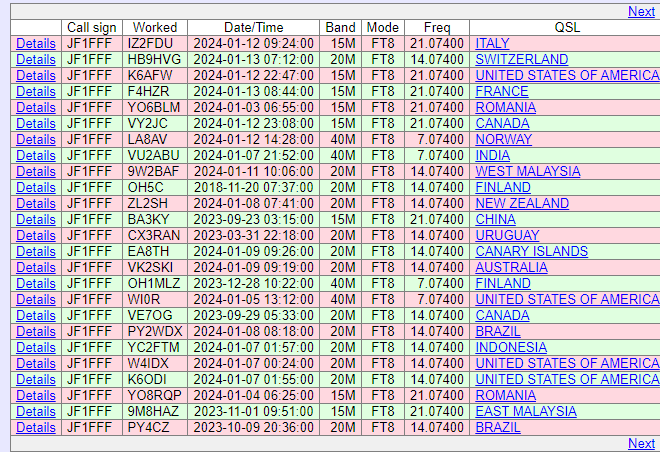Click the Next link at top right

[x=641, y=12]
